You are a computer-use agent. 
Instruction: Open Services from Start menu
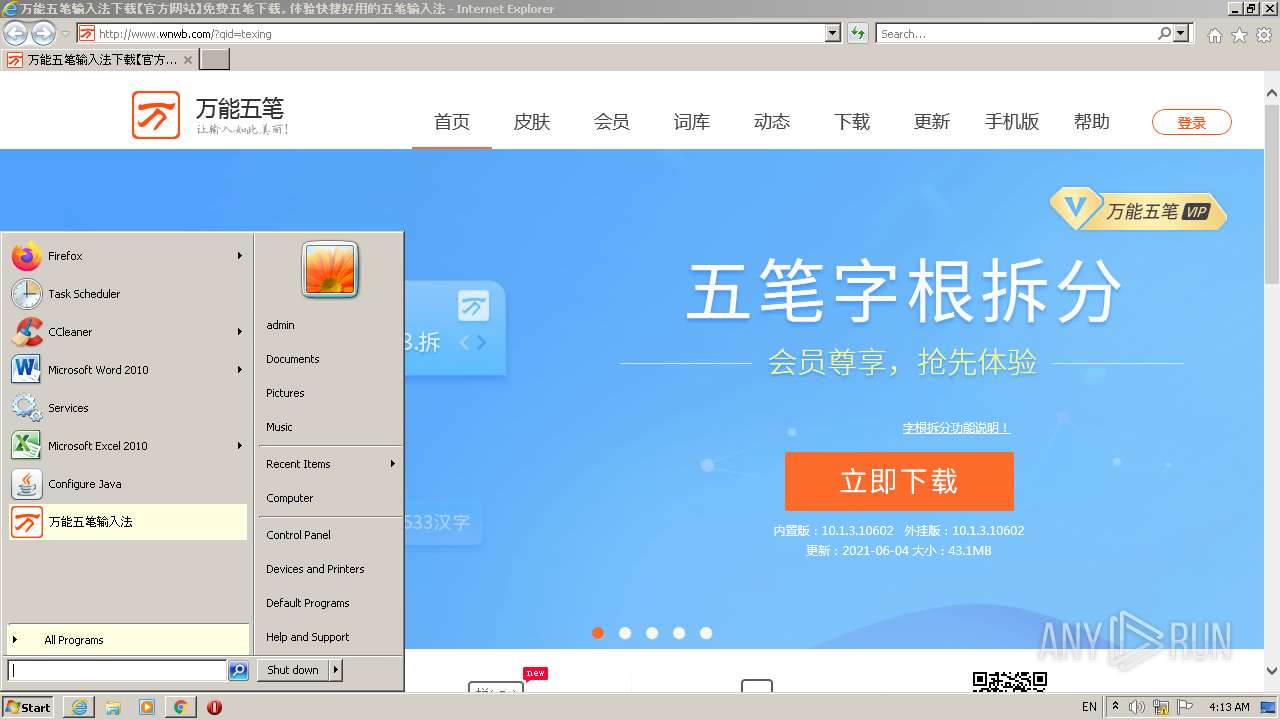[128, 408]
